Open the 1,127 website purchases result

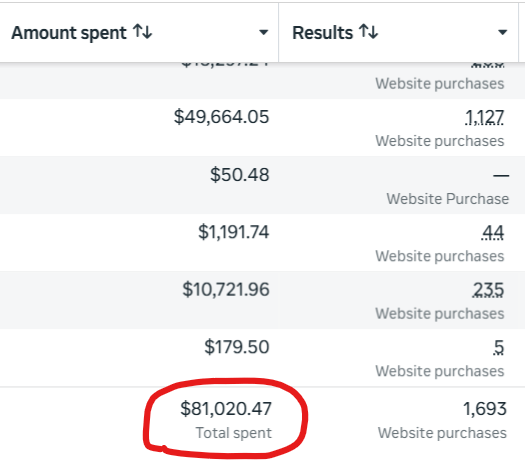[484, 118]
